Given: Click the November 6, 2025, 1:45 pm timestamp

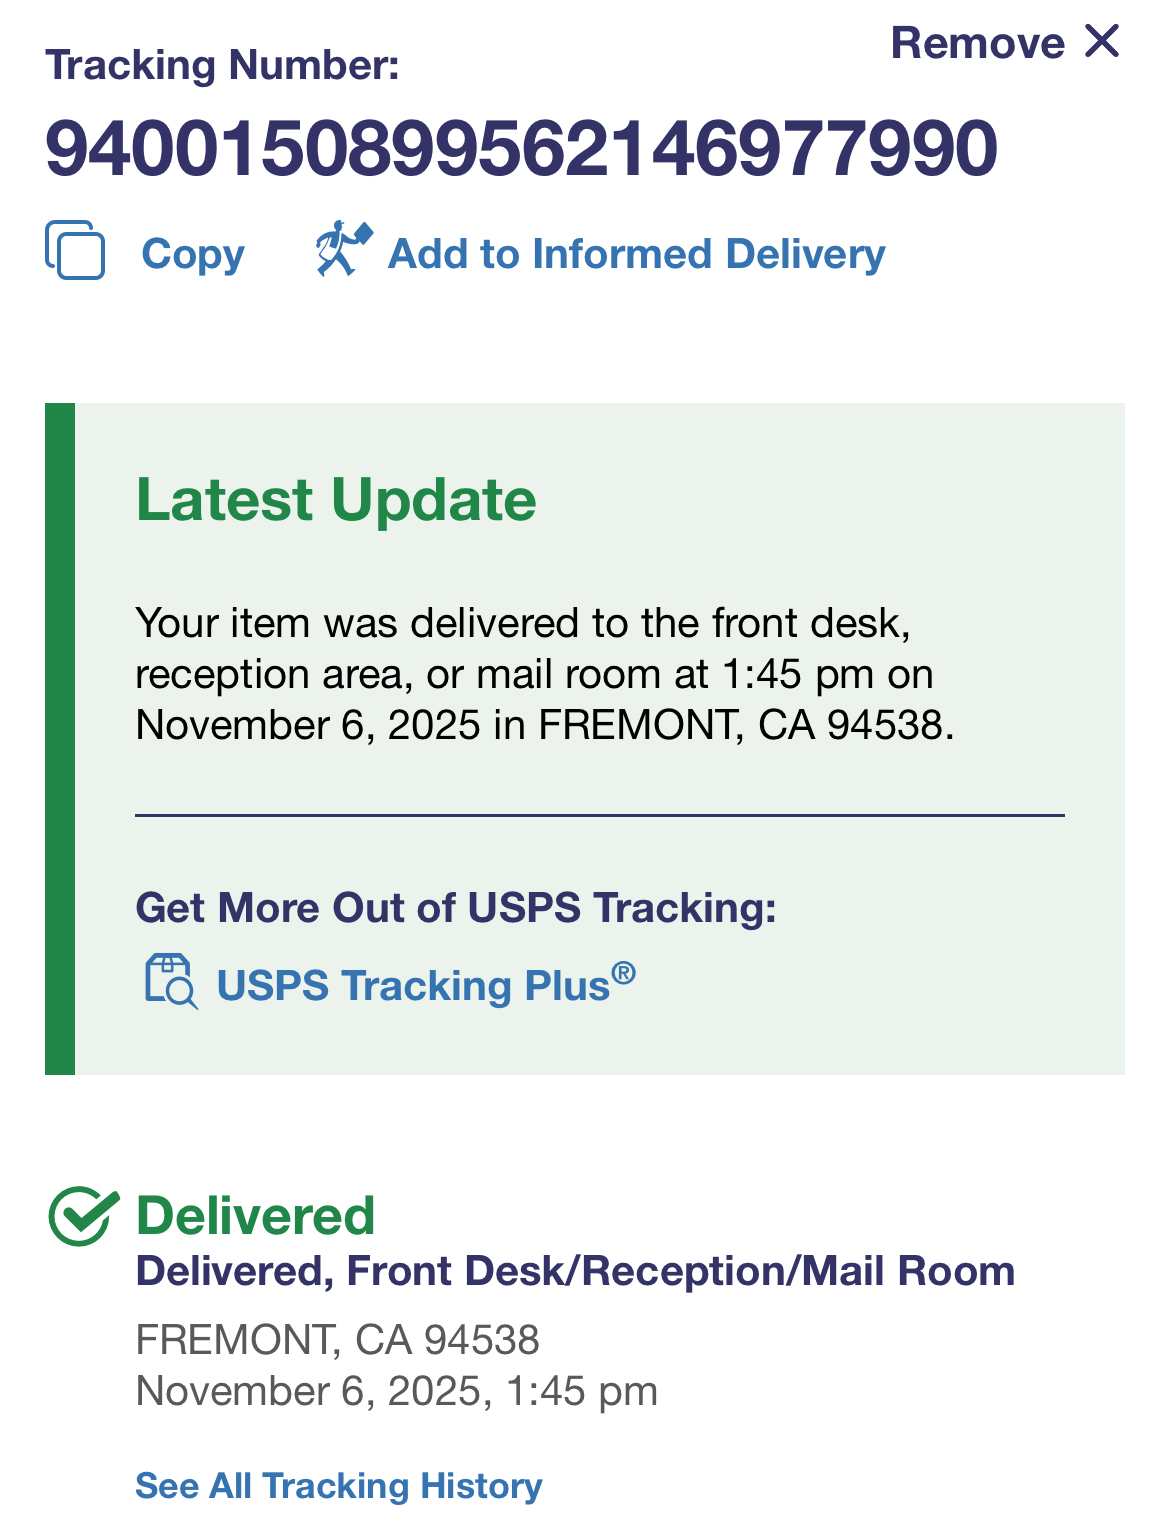Looking at the screenshot, I should point(396,1391).
